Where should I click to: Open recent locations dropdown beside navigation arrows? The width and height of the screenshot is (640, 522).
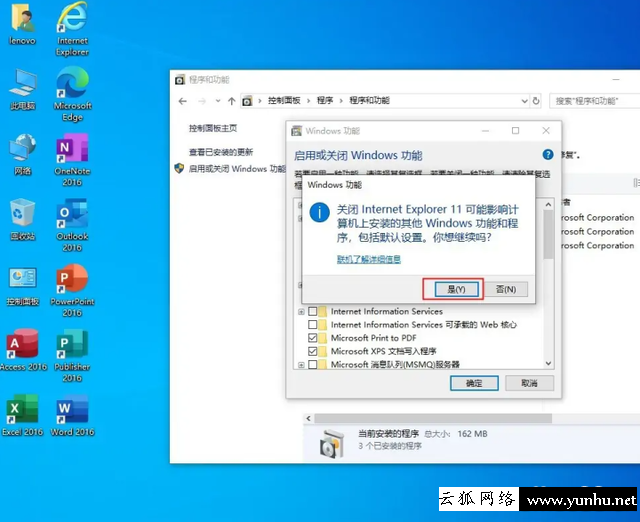[x=218, y=101]
